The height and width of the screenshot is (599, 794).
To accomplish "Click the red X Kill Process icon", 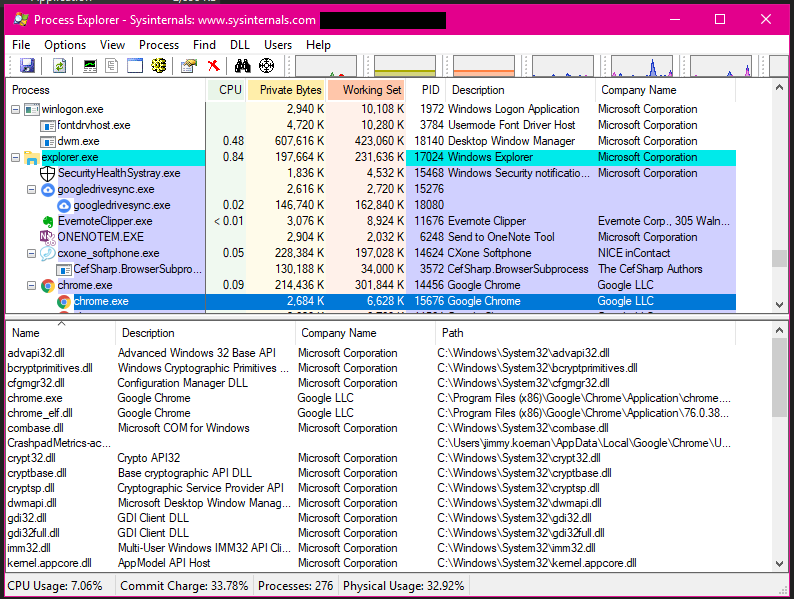I will (x=213, y=66).
